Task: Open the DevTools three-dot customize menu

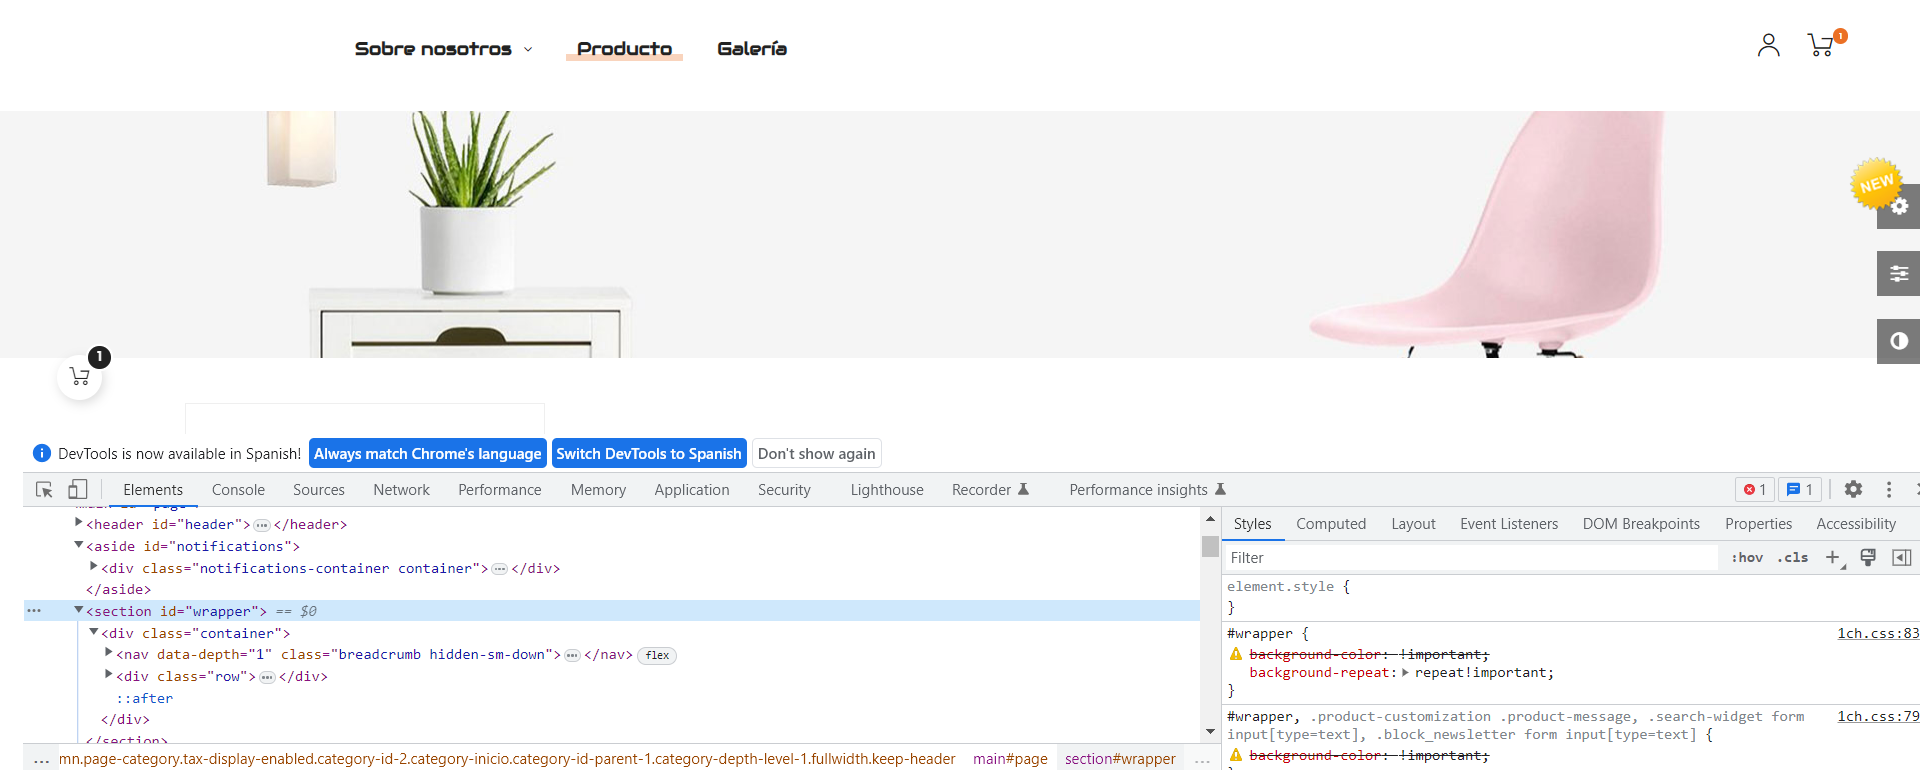Action: (x=1888, y=490)
